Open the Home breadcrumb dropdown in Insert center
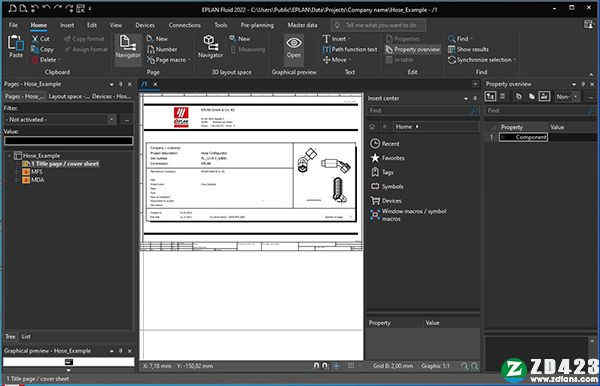 tap(417, 127)
